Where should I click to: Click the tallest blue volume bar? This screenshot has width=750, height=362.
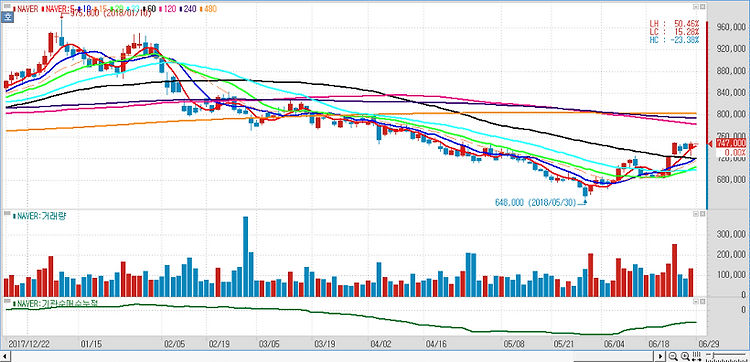pos(245,256)
